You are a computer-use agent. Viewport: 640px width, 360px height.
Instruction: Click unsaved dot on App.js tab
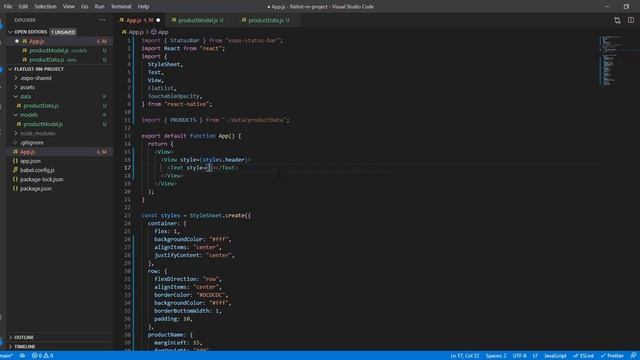[158, 20]
